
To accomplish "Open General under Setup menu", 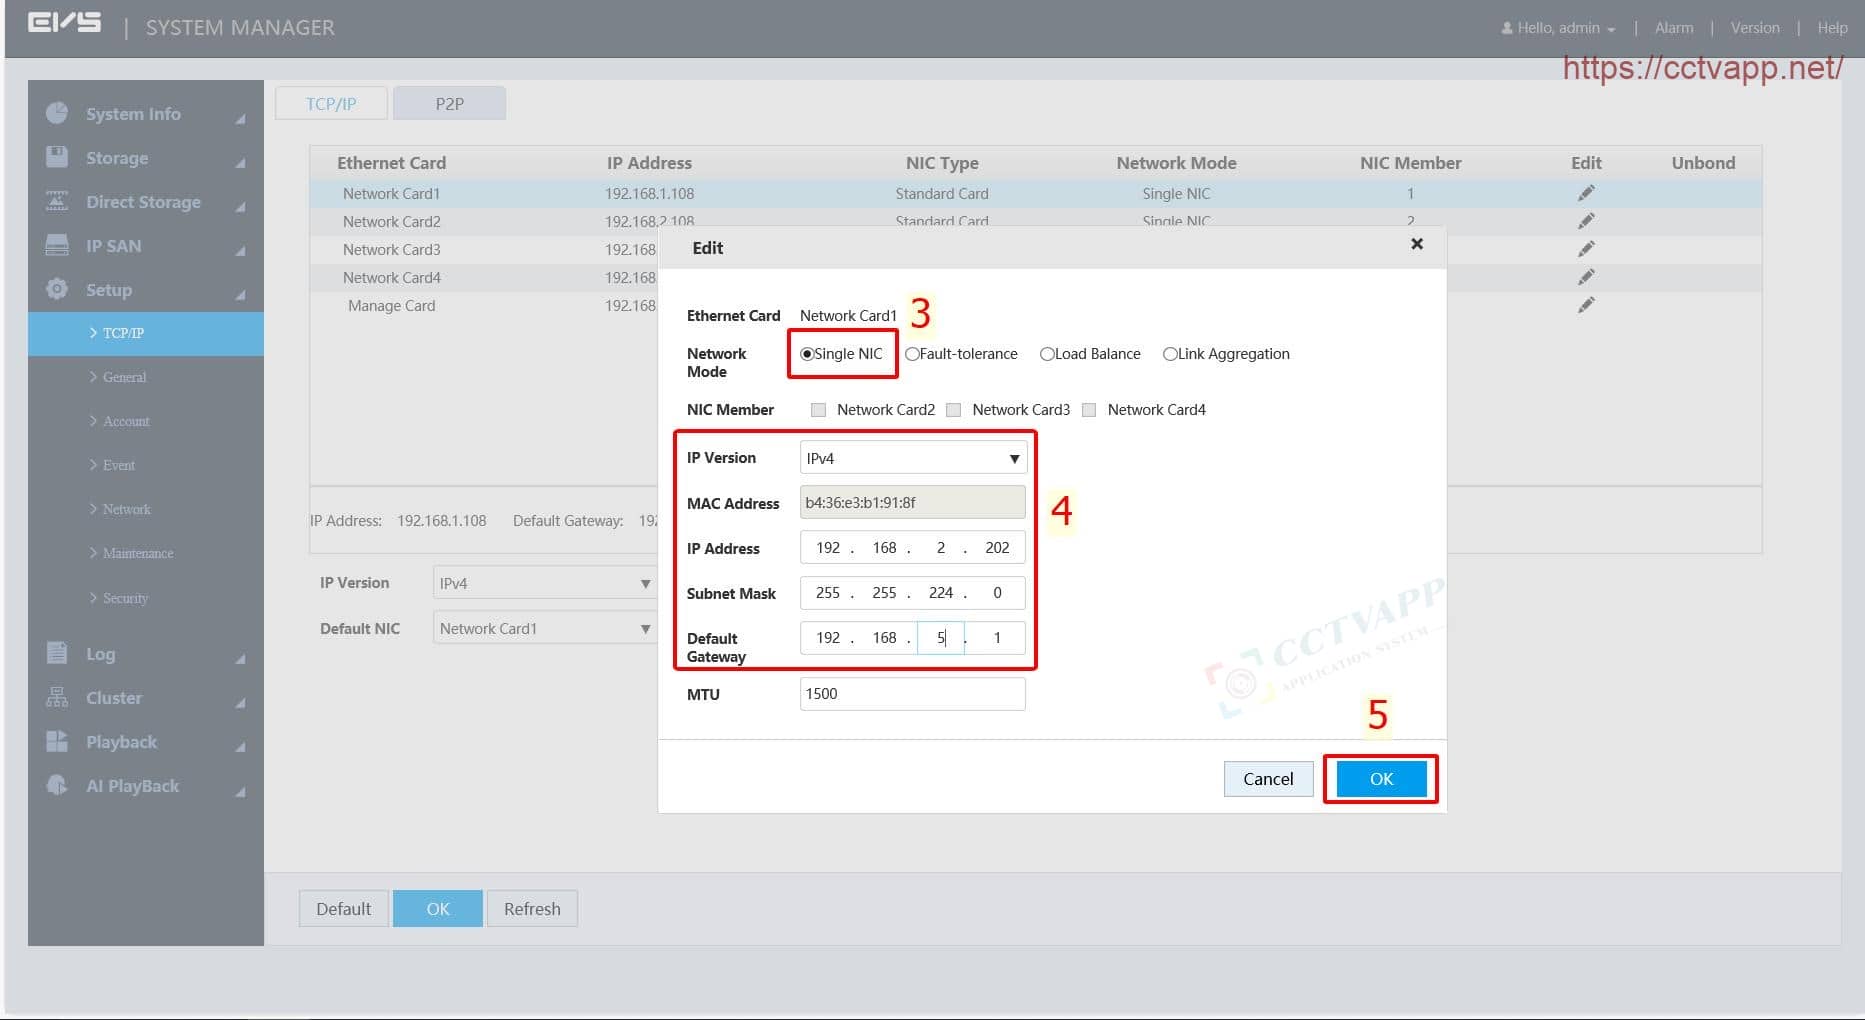I will (124, 377).
